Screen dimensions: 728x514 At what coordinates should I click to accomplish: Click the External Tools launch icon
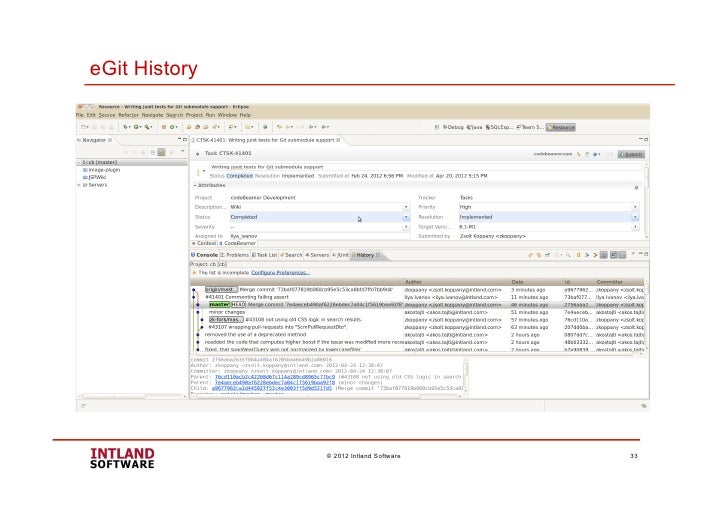pyautogui.click(x=149, y=127)
